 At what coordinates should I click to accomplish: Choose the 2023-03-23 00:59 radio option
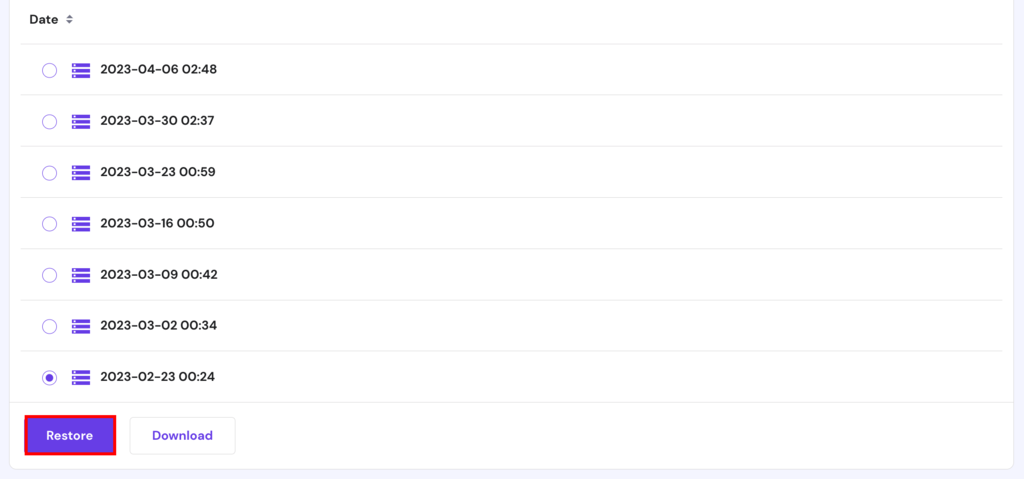pos(49,173)
